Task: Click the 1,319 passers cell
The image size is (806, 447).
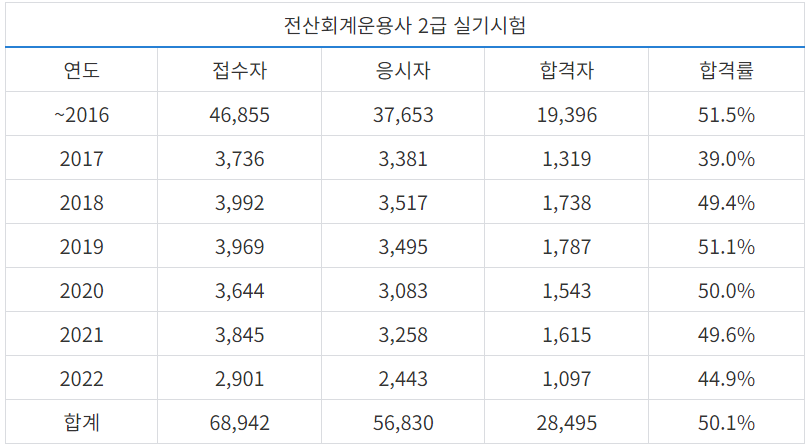Action: click(566, 158)
